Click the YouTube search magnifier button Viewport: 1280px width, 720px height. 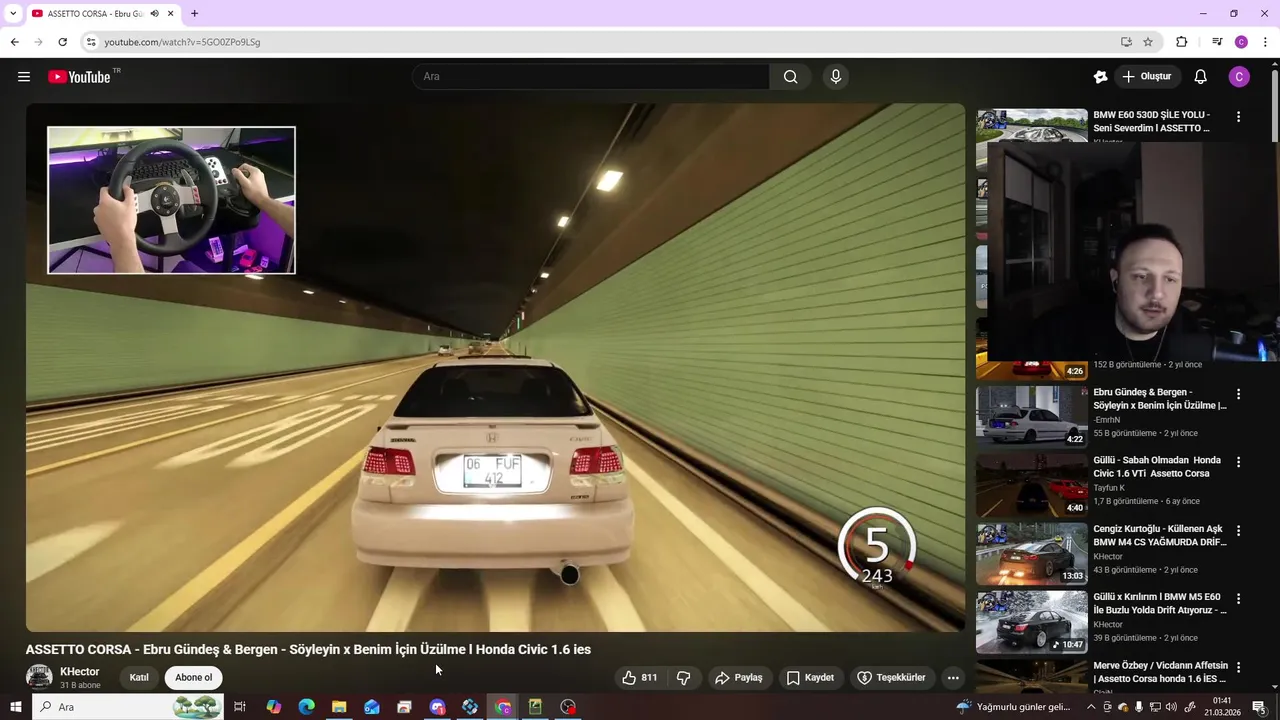coord(790,77)
